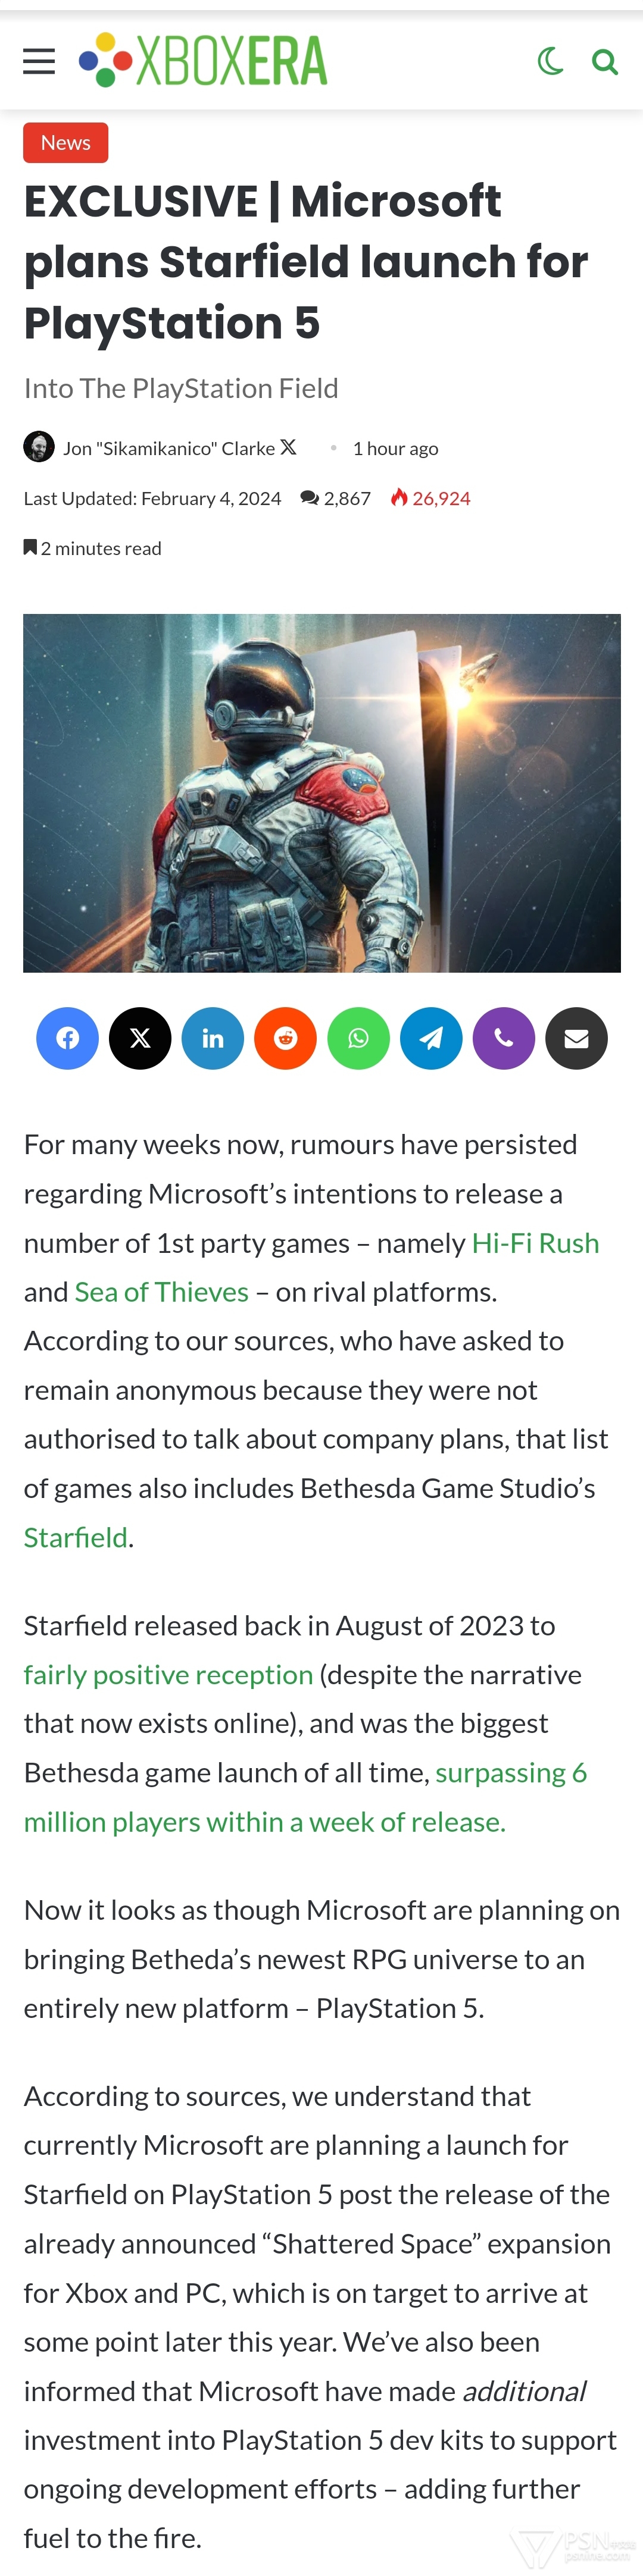Share the article on X
This screenshot has width=643, height=2576.
[x=140, y=1038]
